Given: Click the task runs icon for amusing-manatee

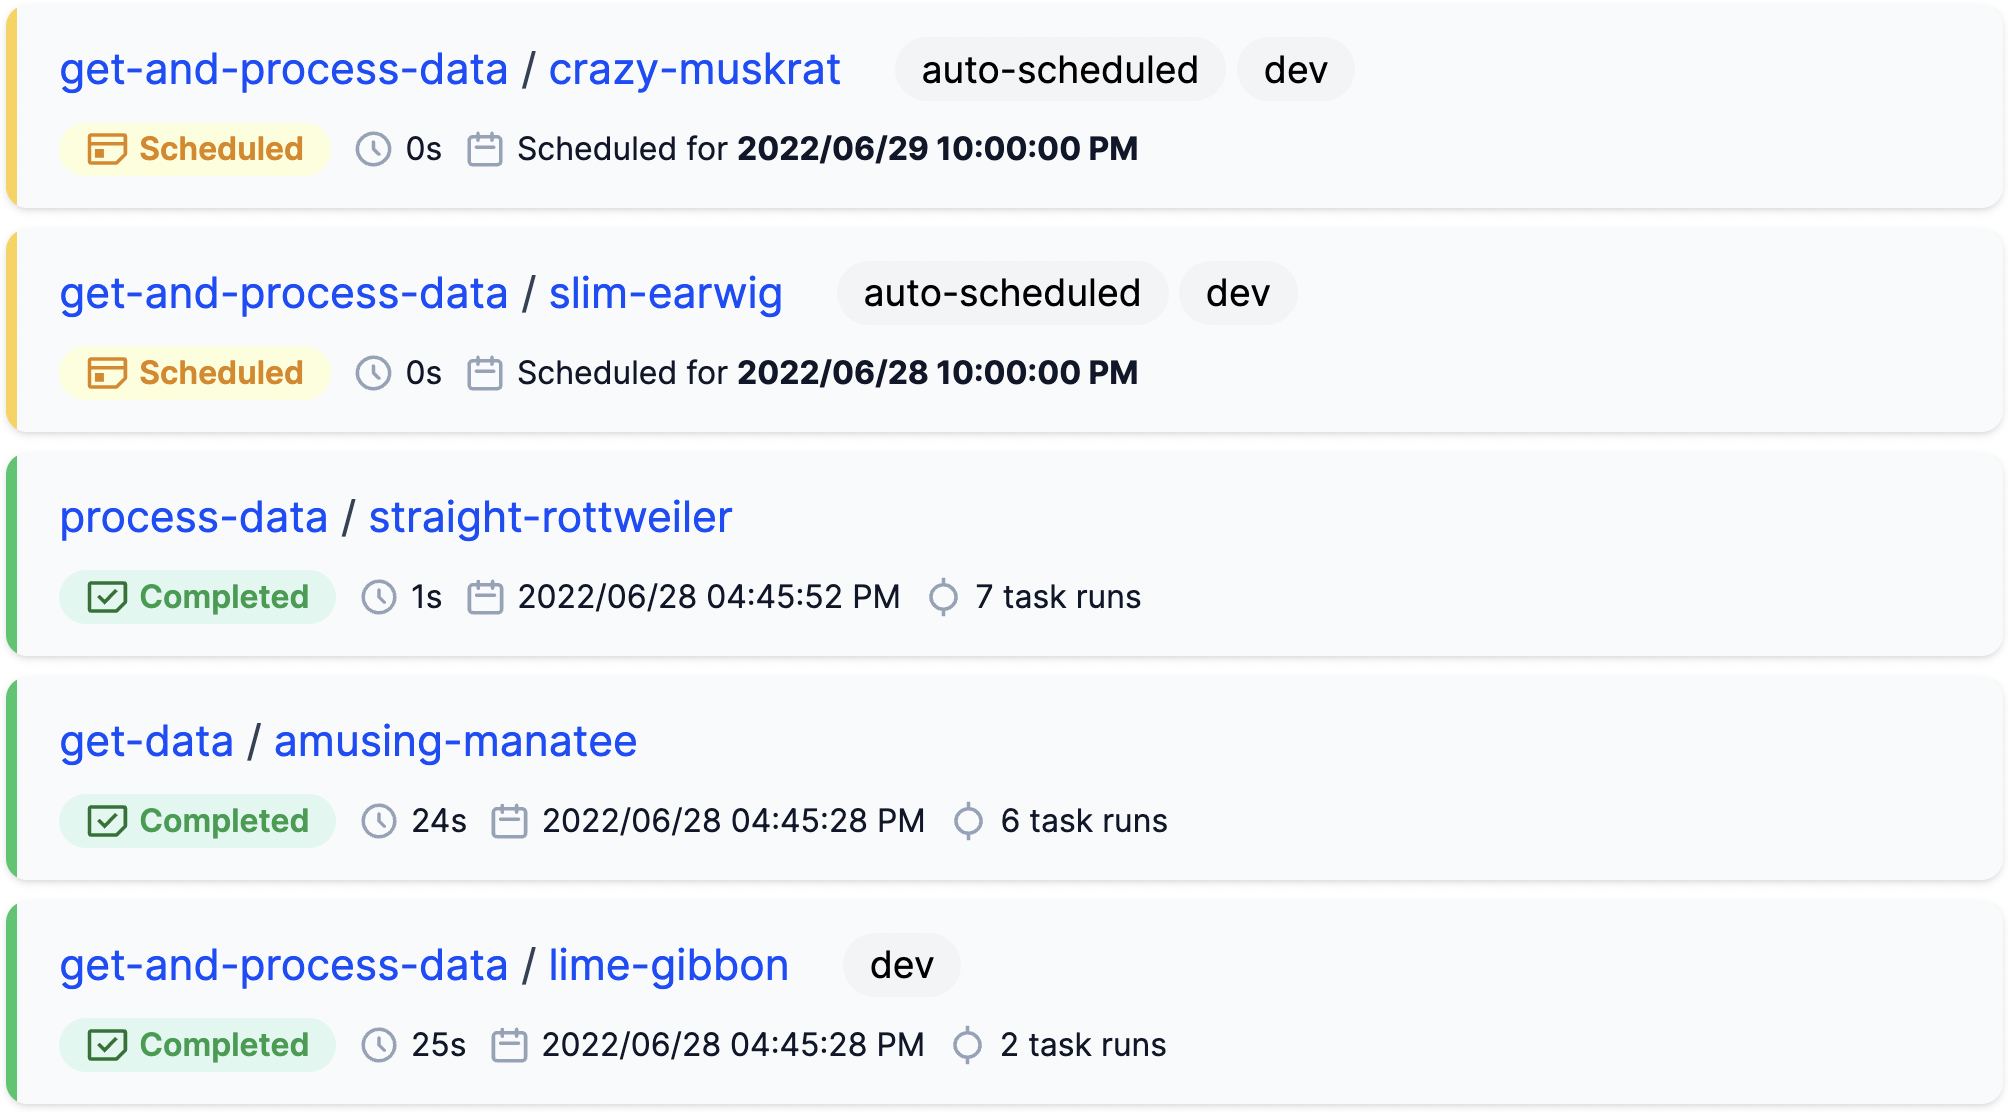Looking at the screenshot, I should 968,821.
